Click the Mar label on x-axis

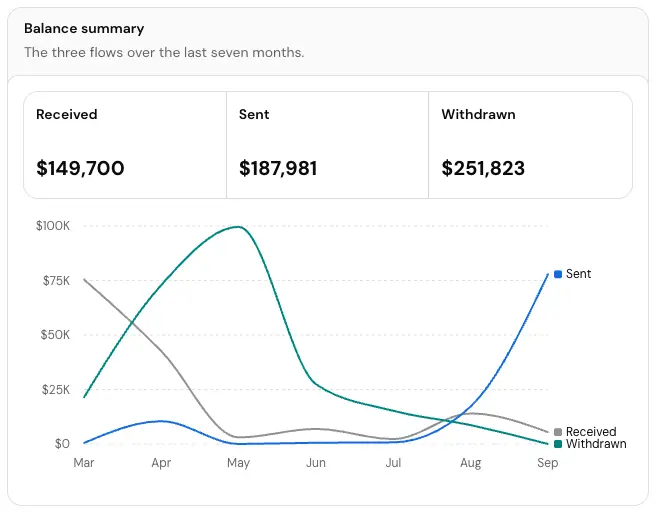[x=84, y=463]
